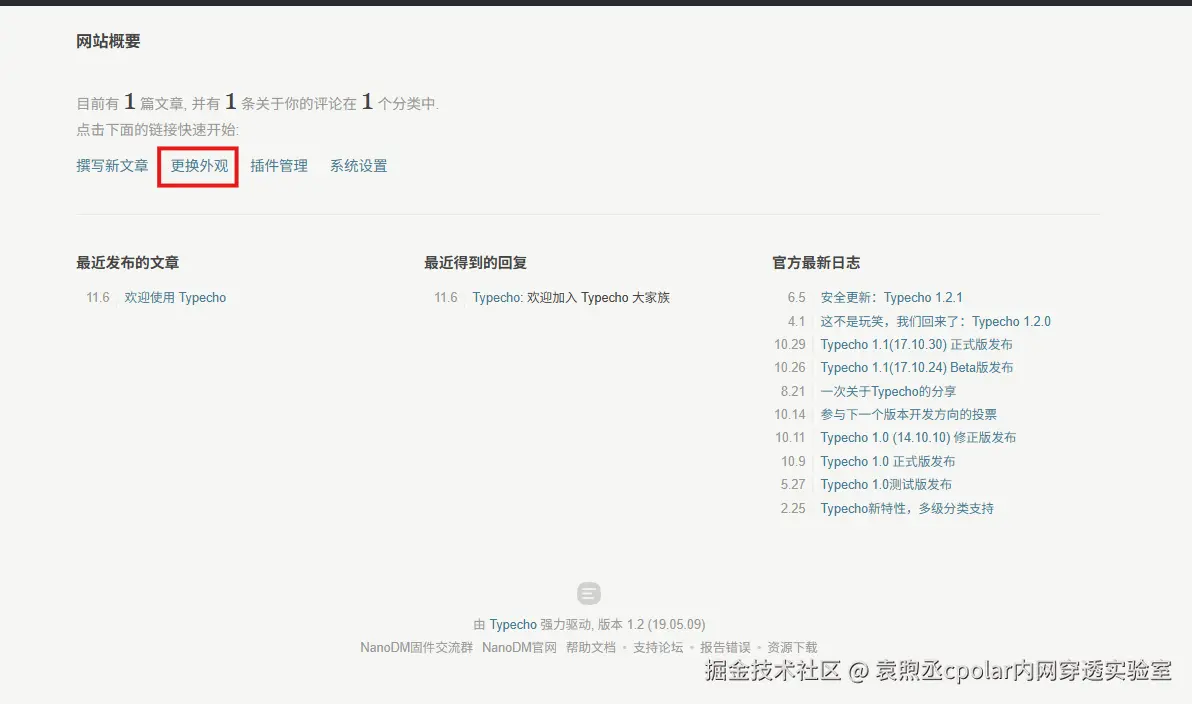The image size is (1192, 704).
Task: Go to 系统设置 system settings
Action: coord(359,166)
